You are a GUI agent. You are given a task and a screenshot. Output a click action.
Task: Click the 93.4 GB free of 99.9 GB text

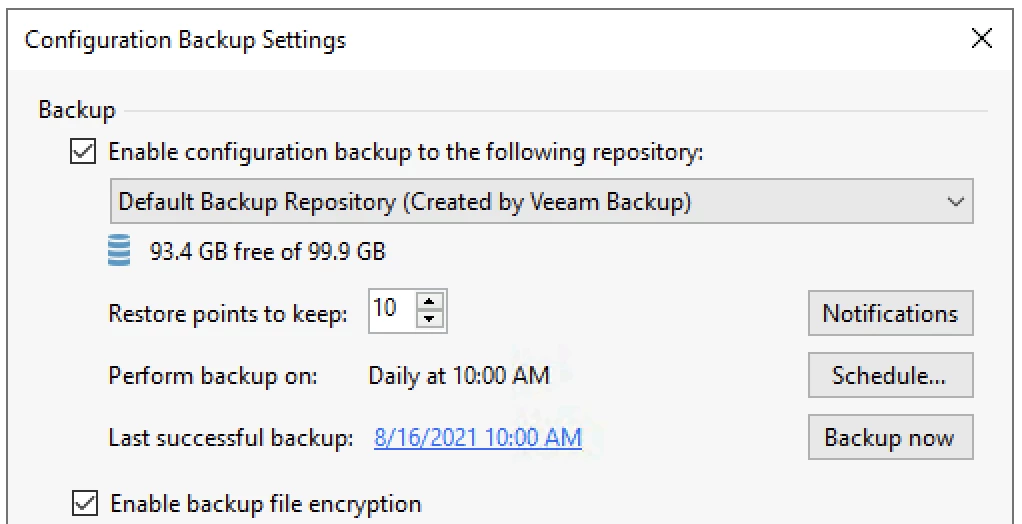pyautogui.click(x=267, y=252)
